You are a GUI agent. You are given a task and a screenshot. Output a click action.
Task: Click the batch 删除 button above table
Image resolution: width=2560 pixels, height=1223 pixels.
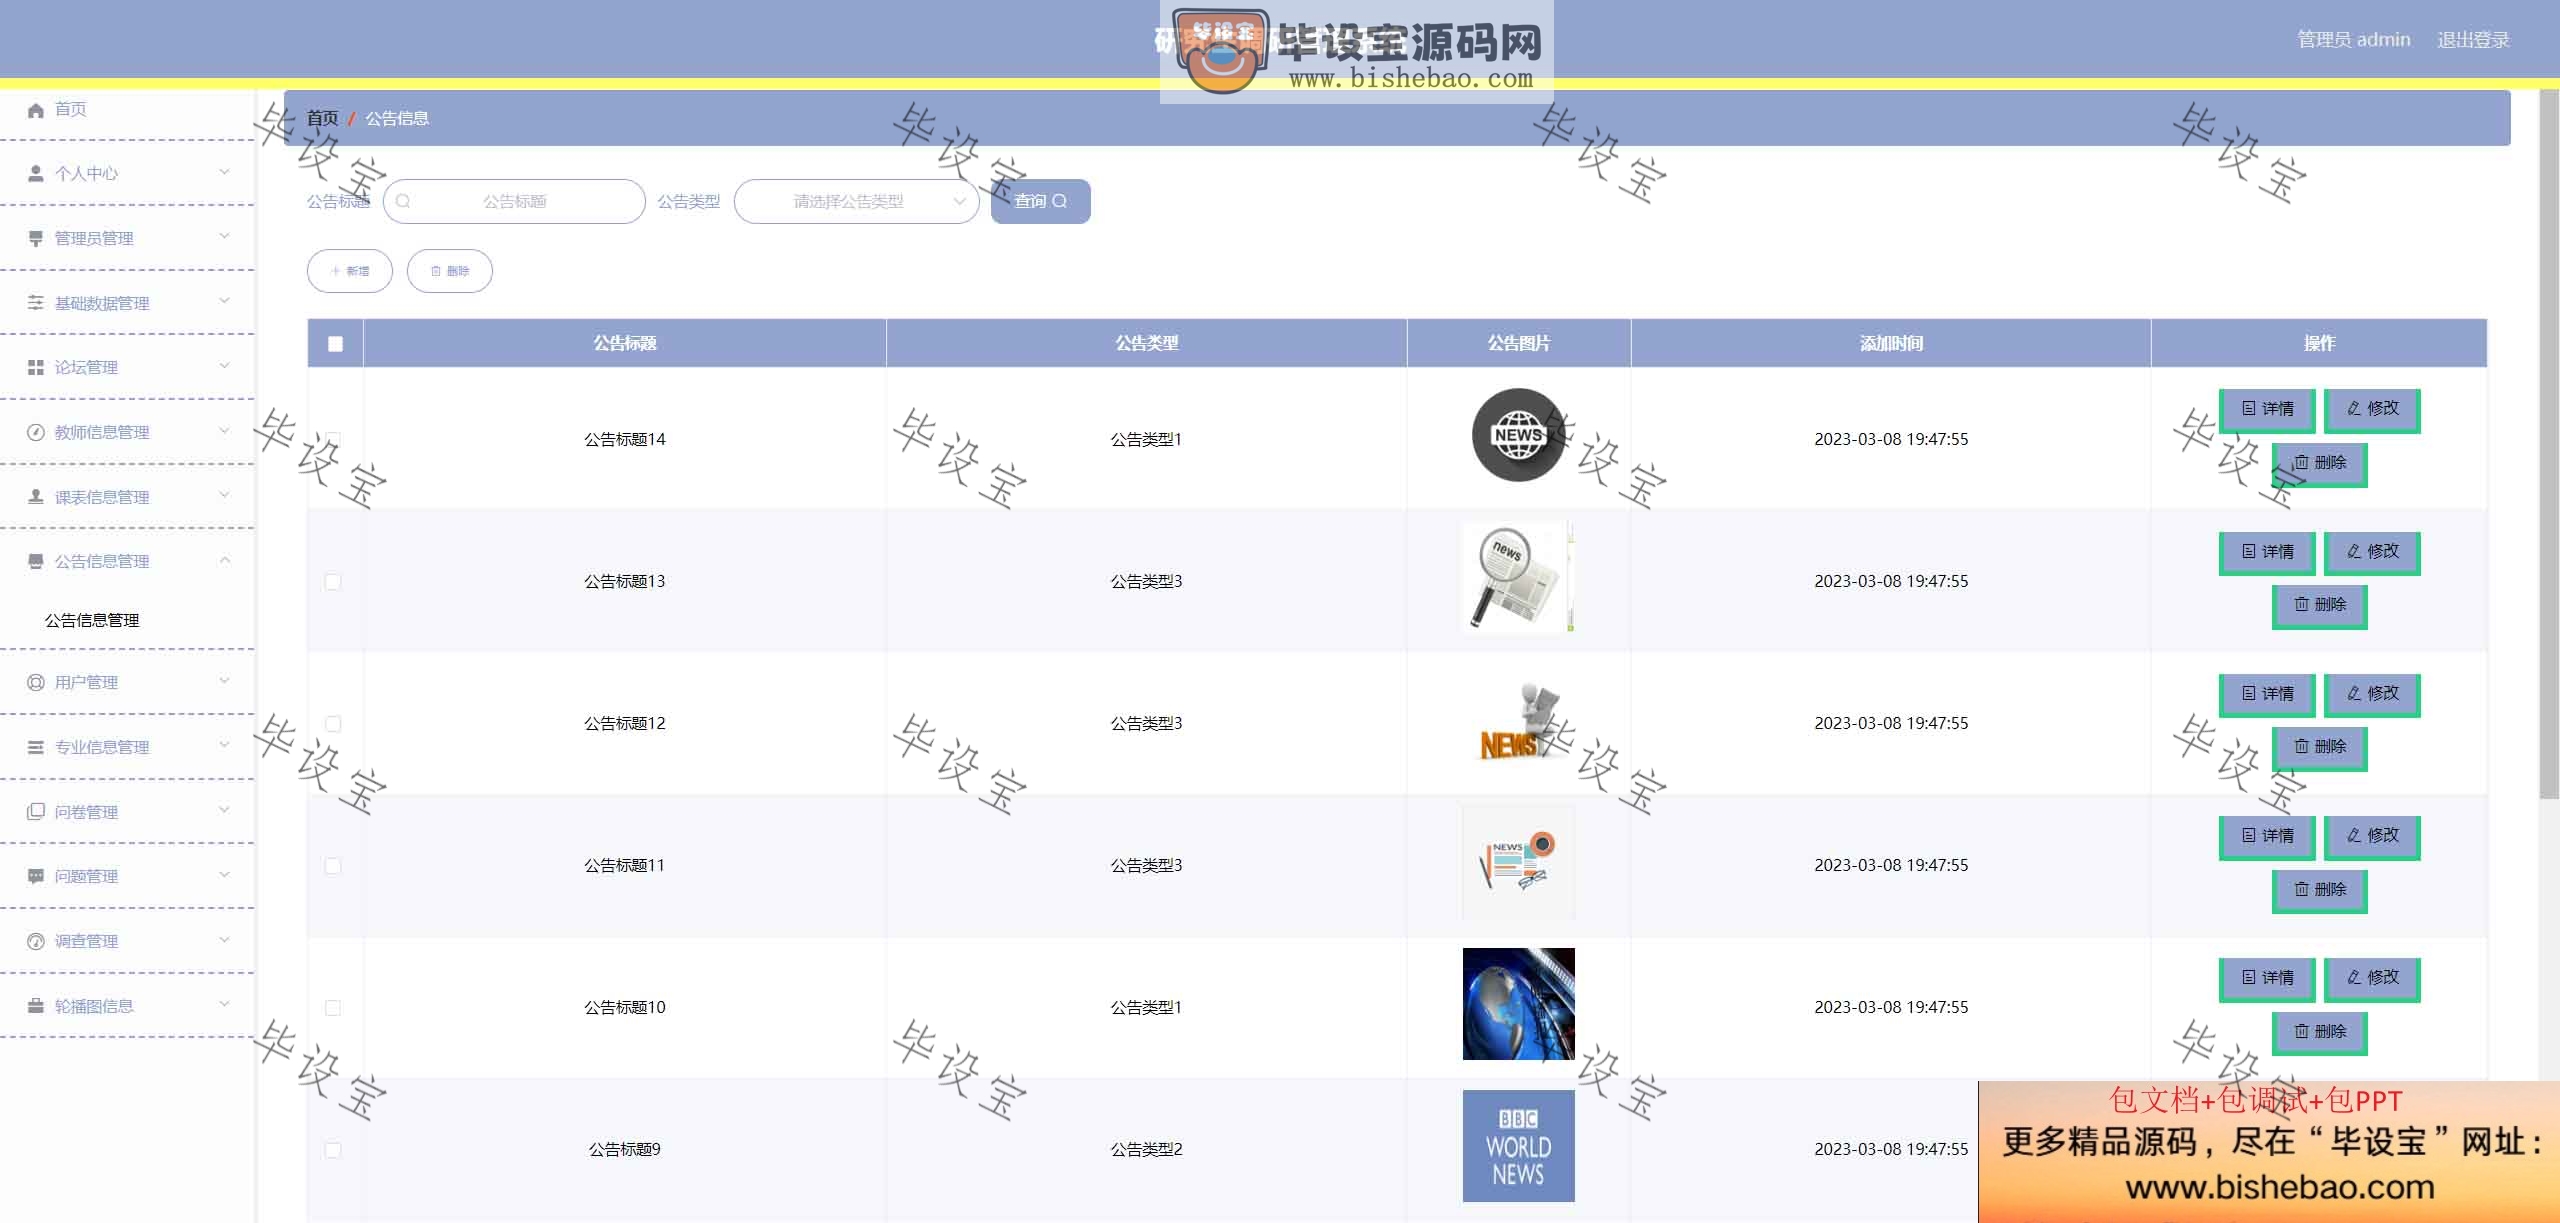pos(449,271)
